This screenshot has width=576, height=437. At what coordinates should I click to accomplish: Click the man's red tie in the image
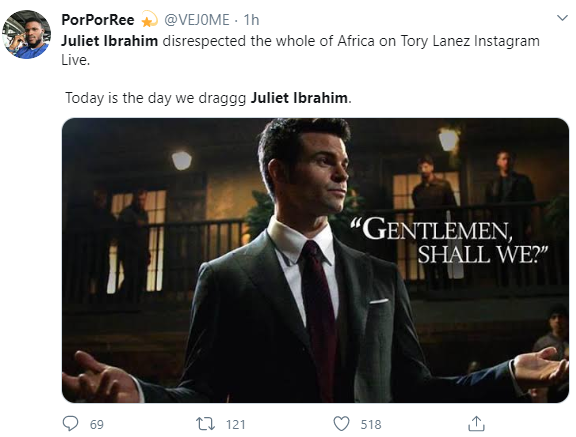pos(319,312)
